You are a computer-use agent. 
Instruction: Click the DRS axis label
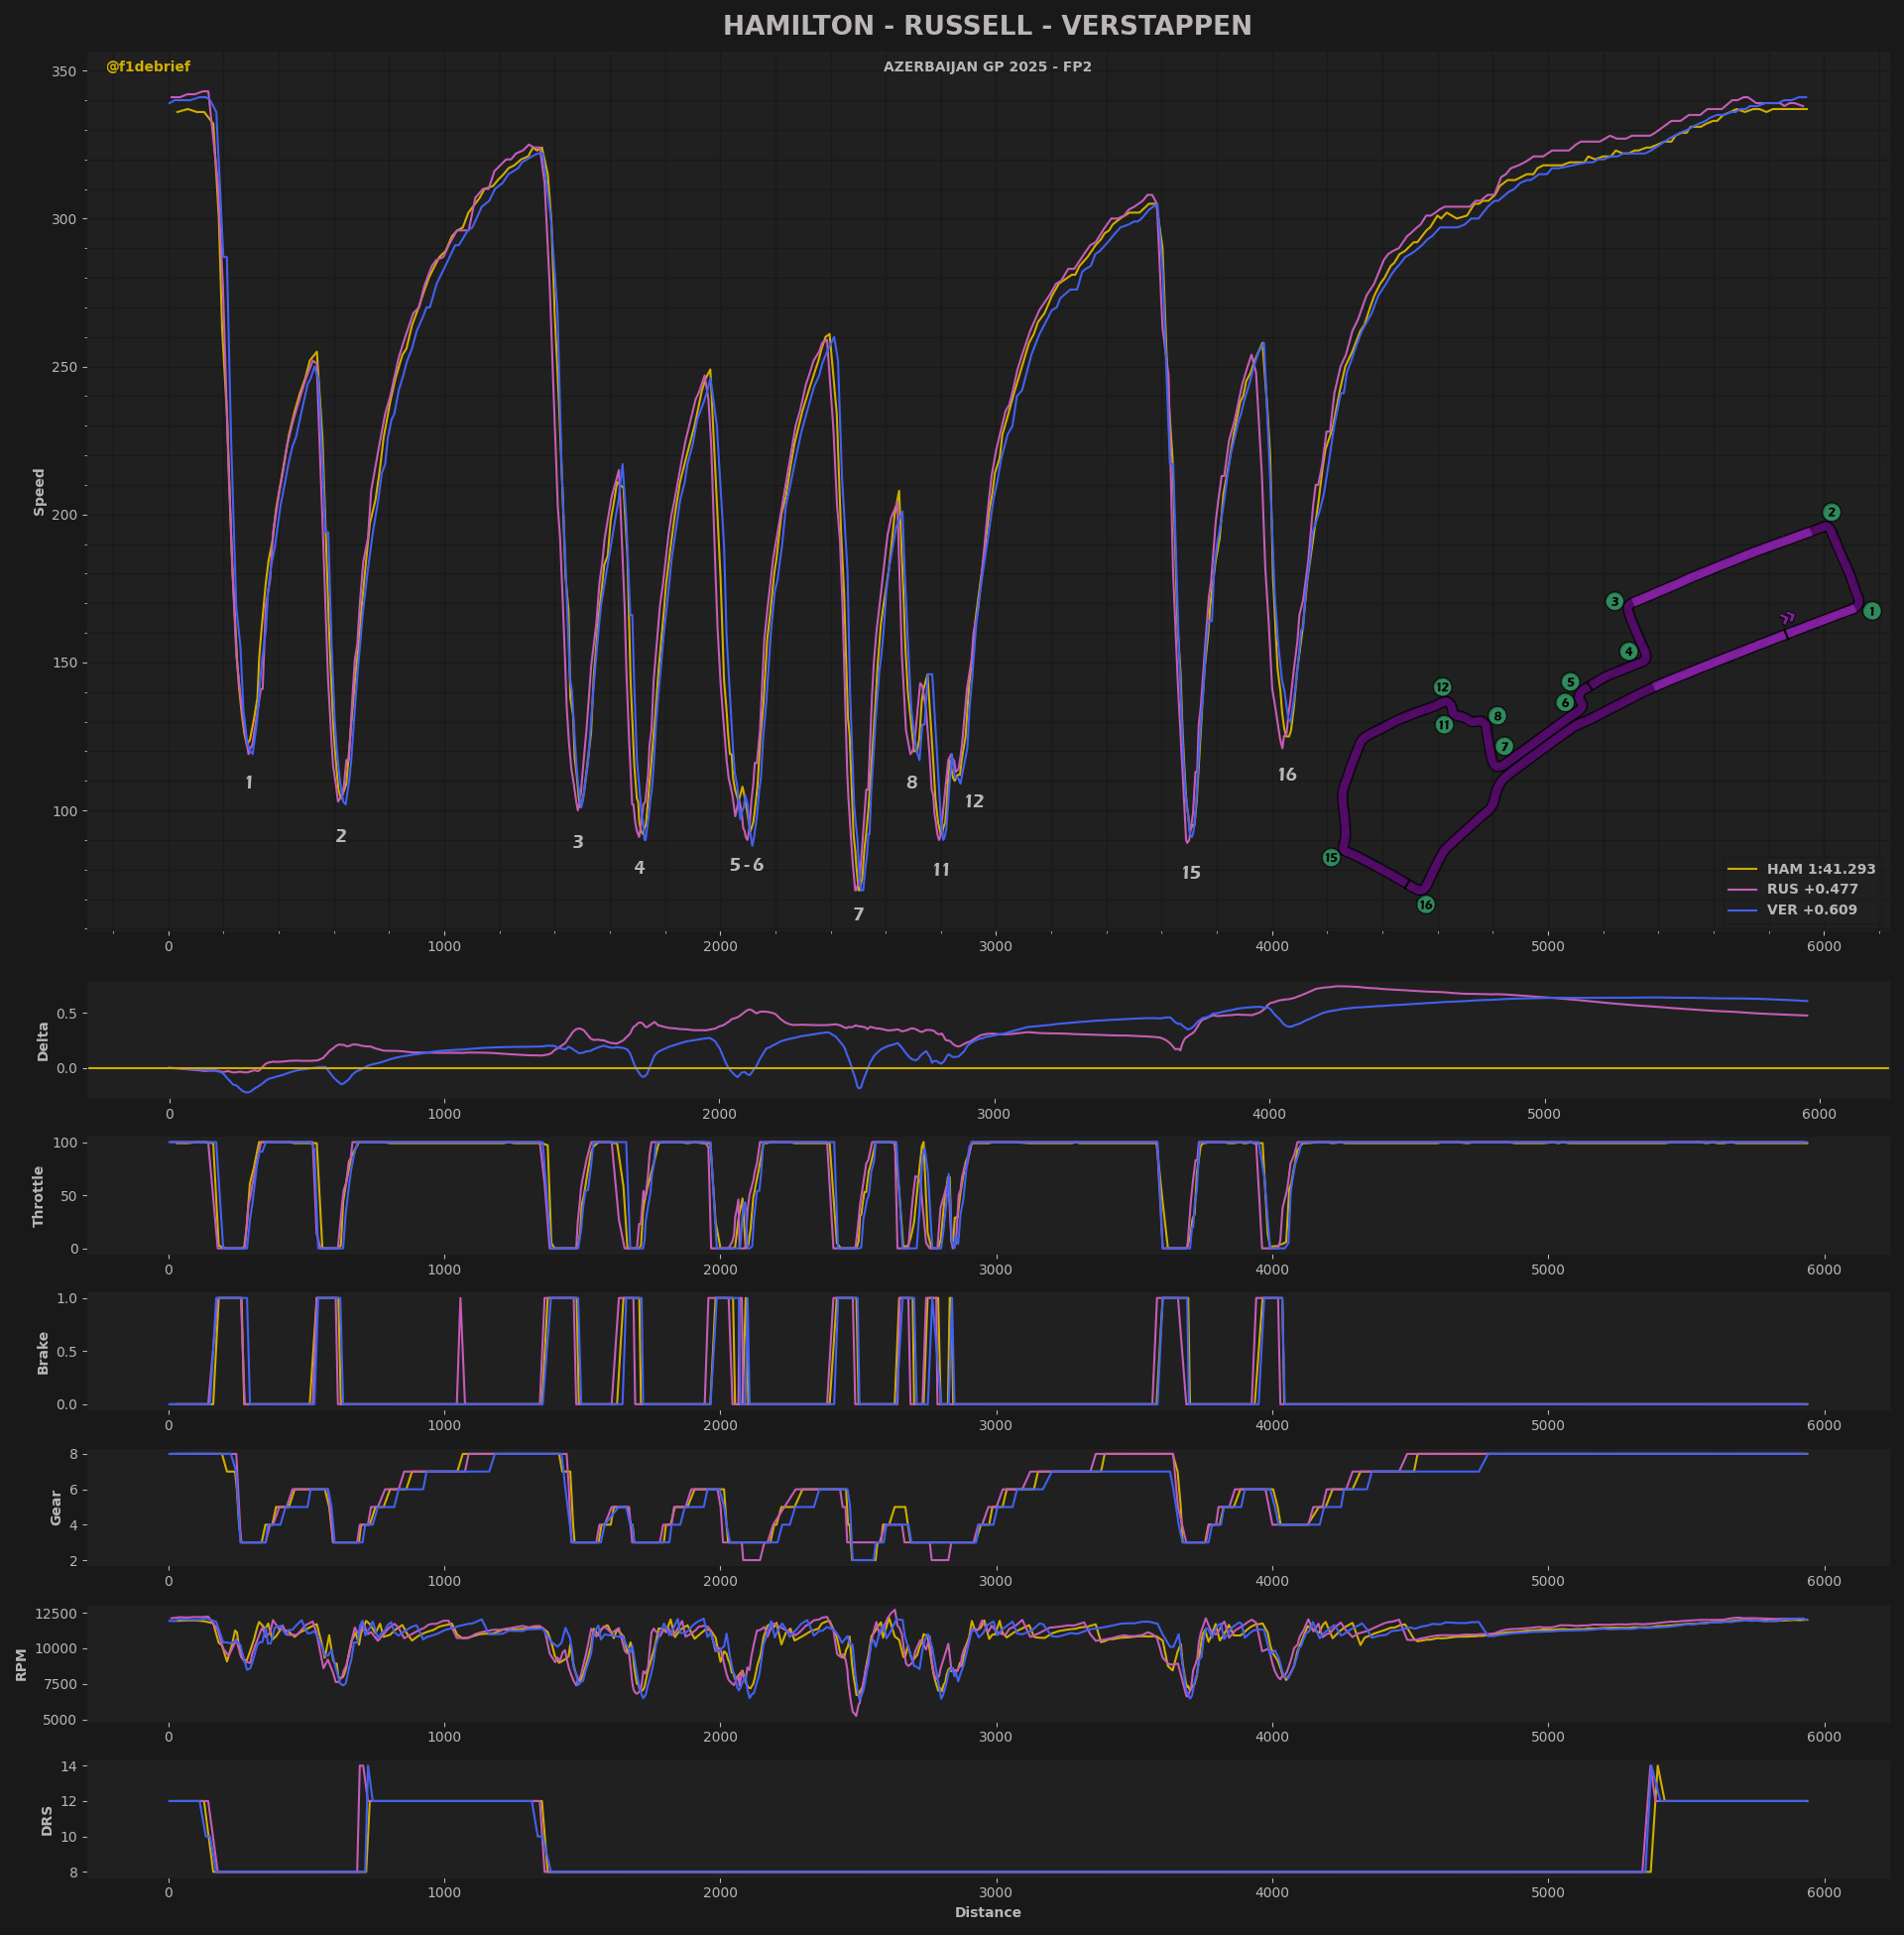(47, 1820)
